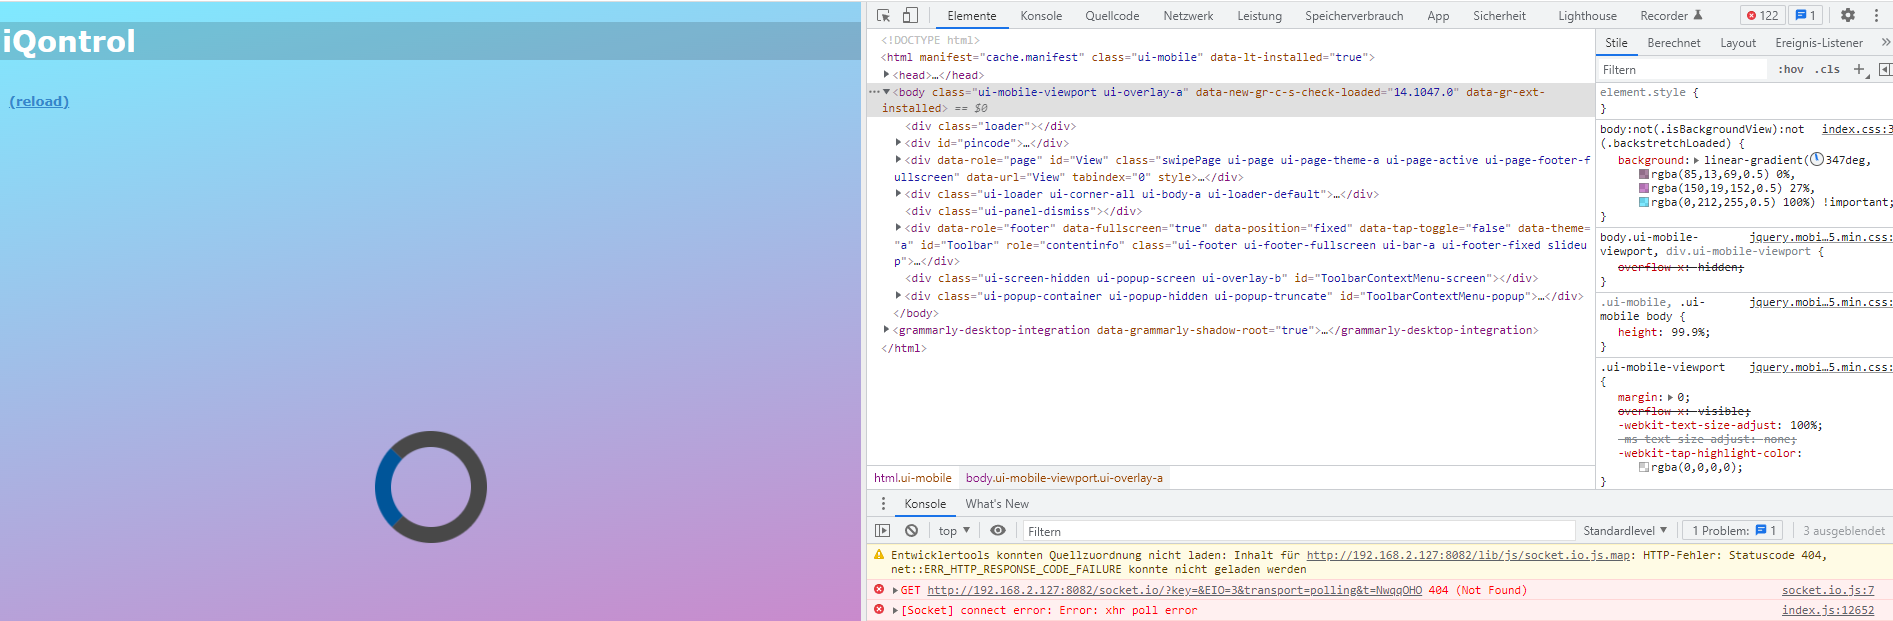Image resolution: width=1893 pixels, height=621 pixels.
Task: Open live expression eye icon in console
Action: pos(997,531)
